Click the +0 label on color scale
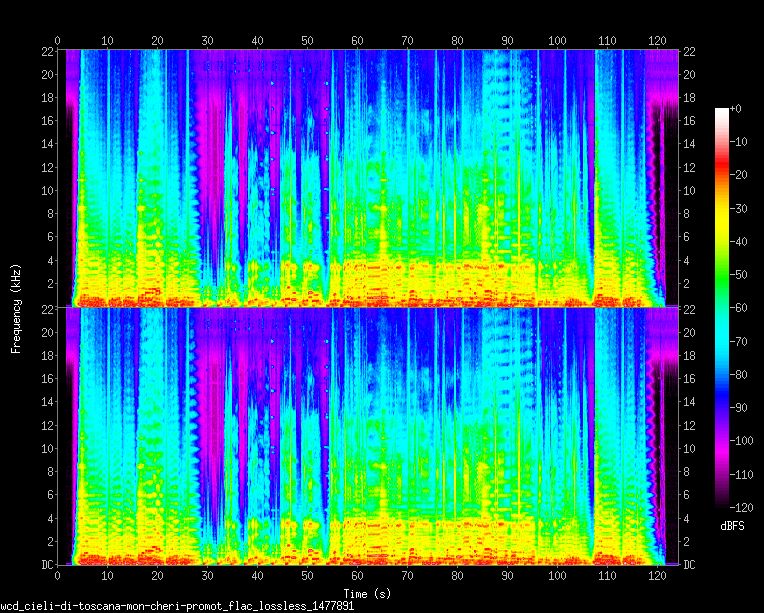Screen dimensions: 764x613 736,108
